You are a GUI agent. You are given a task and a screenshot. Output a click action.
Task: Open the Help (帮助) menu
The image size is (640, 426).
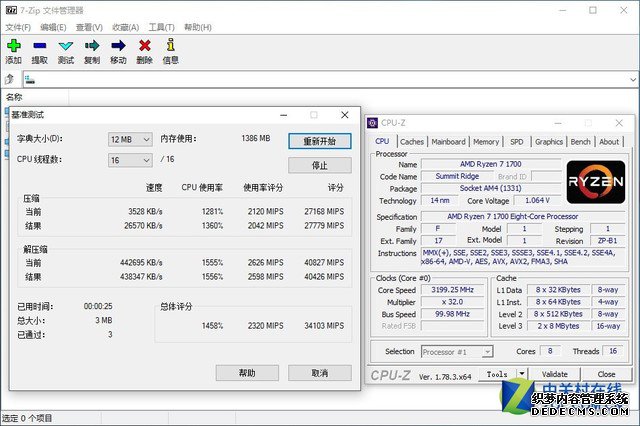point(198,27)
